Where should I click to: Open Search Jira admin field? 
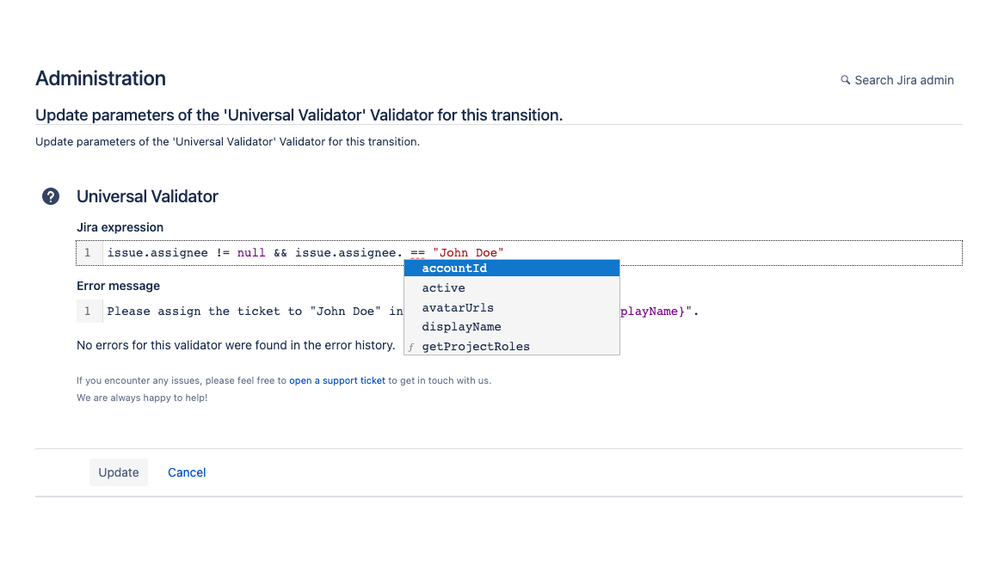(x=897, y=80)
